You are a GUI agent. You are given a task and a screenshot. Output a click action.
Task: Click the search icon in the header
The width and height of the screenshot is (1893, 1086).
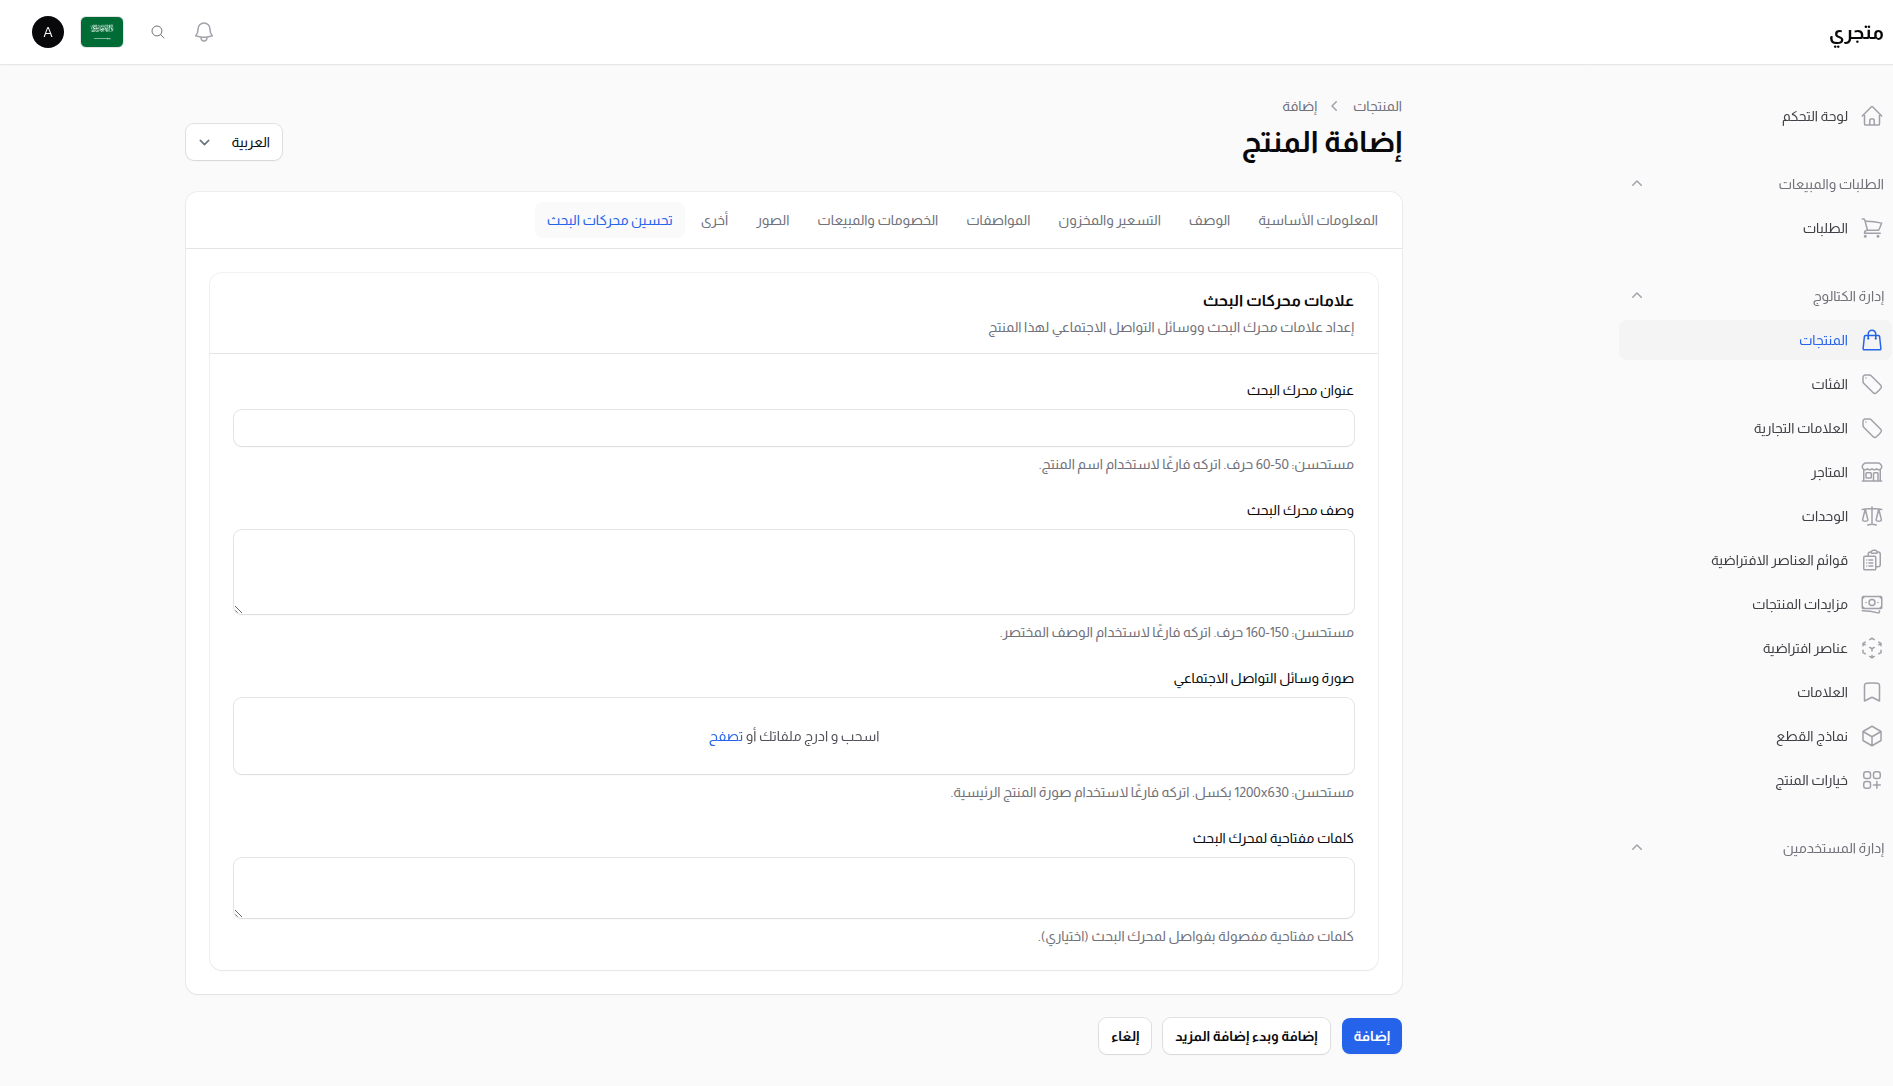(x=157, y=31)
